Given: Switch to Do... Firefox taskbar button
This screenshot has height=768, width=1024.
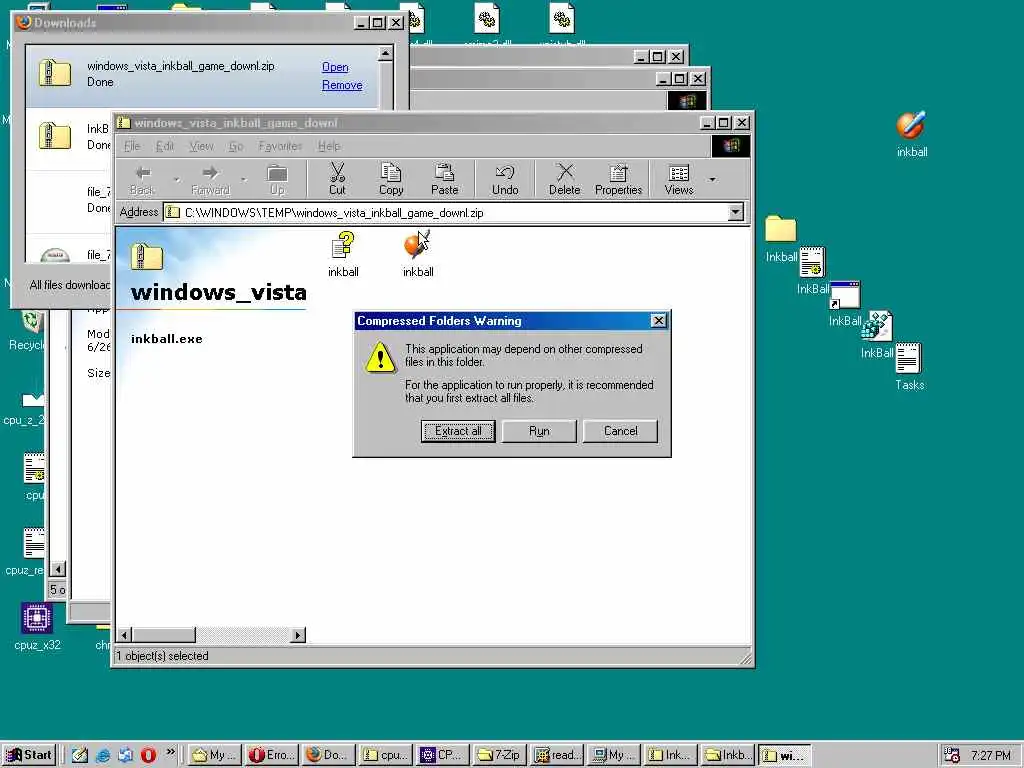Looking at the screenshot, I should click(328, 756).
